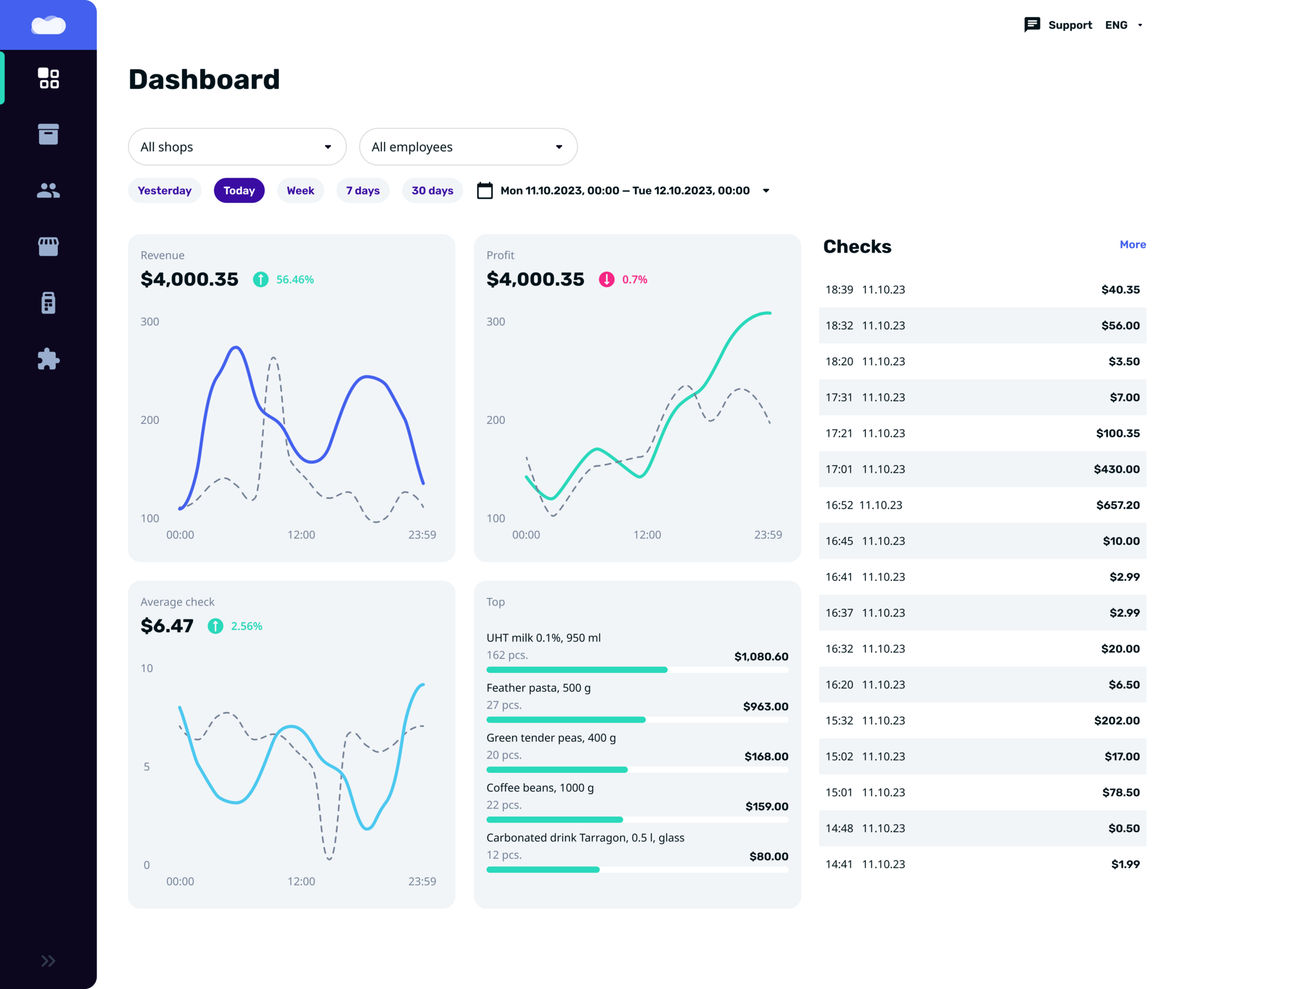Click the green up-arrow icon for Average check
The height and width of the screenshot is (989, 1312).
[215, 626]
